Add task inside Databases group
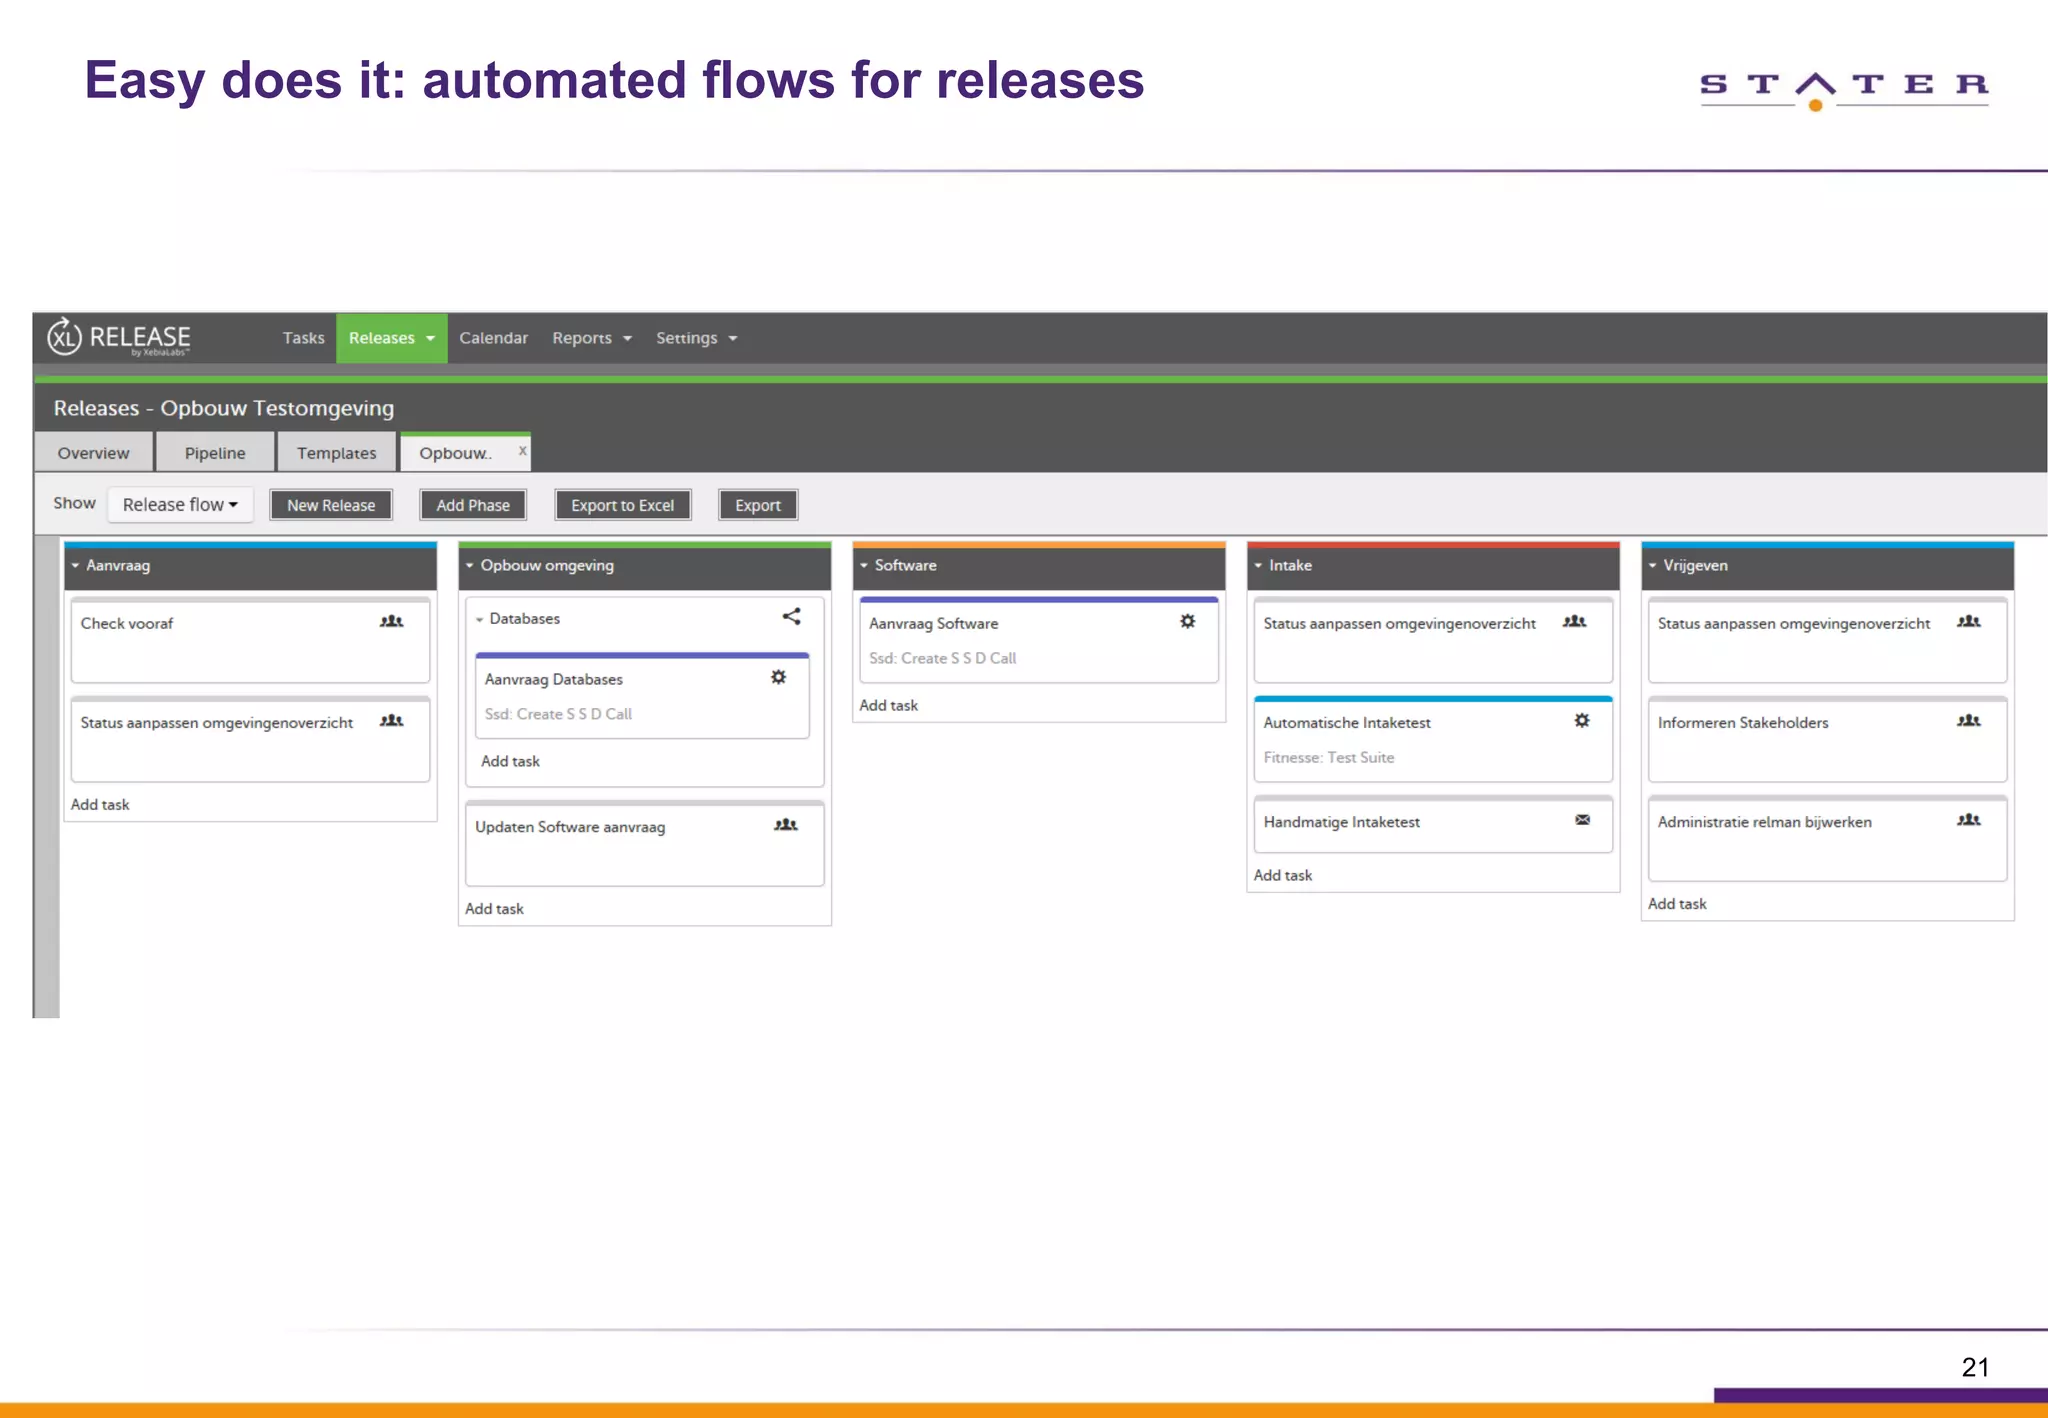 [510, 761]
